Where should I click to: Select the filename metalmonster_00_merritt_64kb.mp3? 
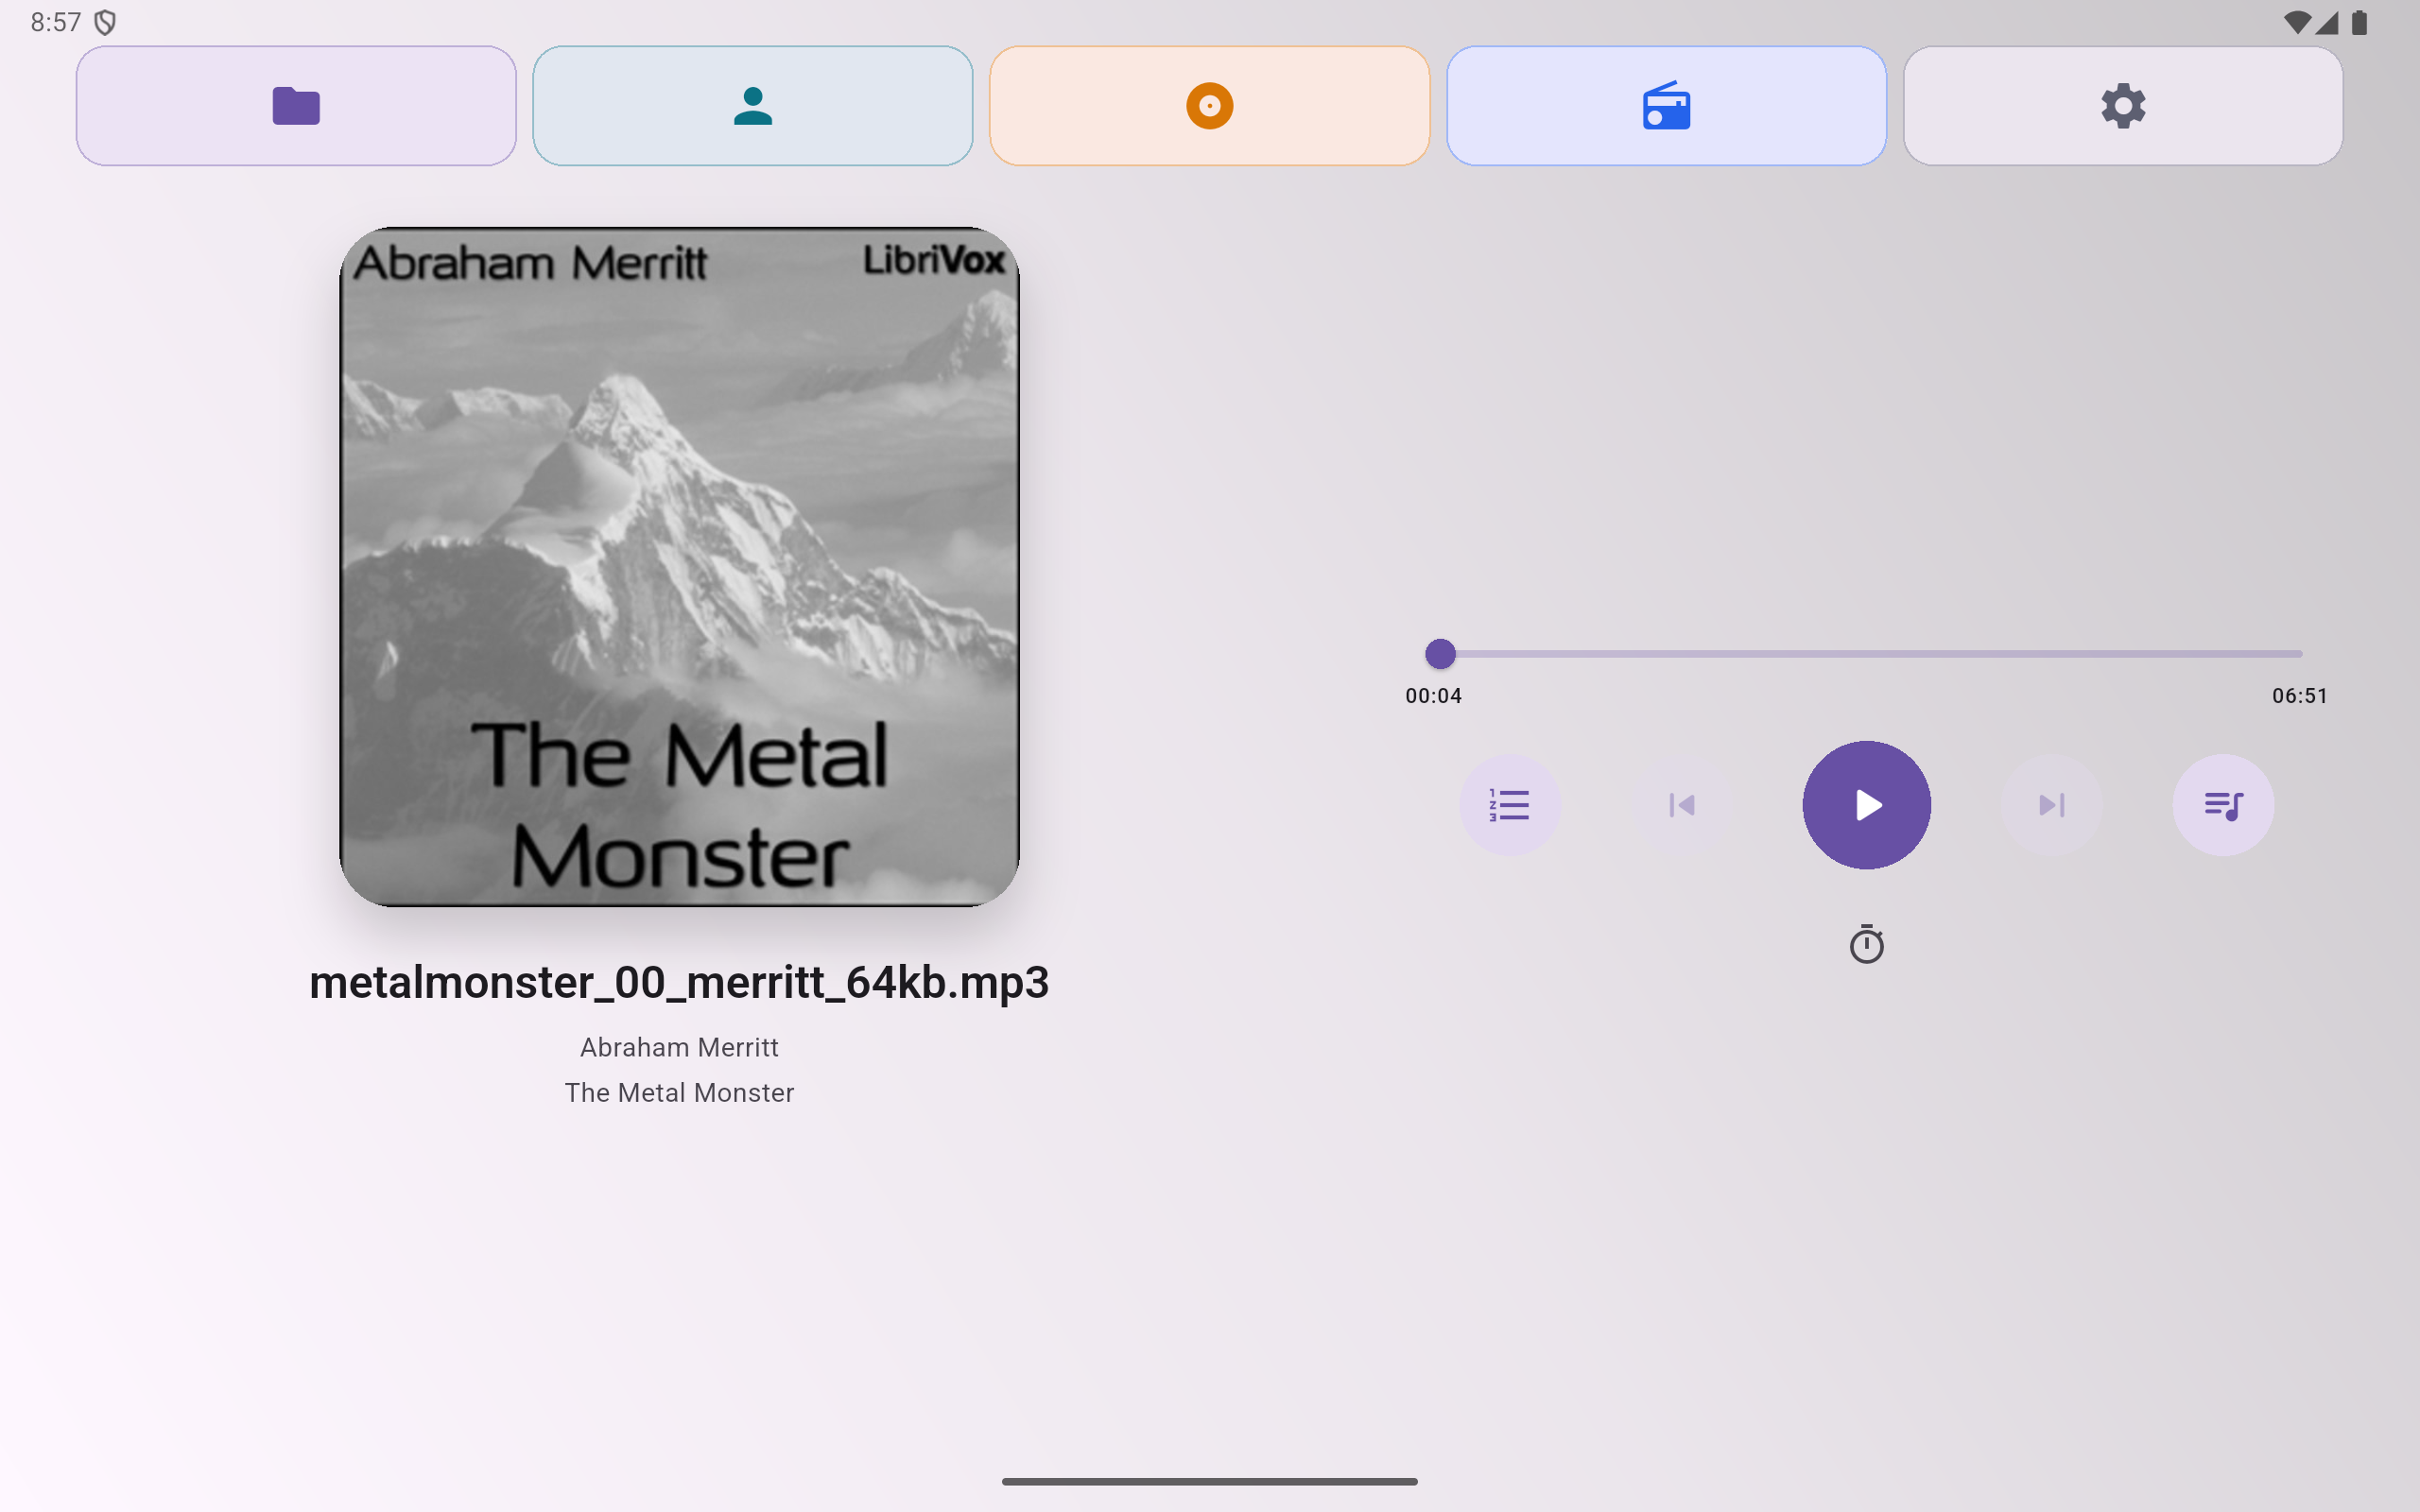pyautogui.click(x=679, y=981)
